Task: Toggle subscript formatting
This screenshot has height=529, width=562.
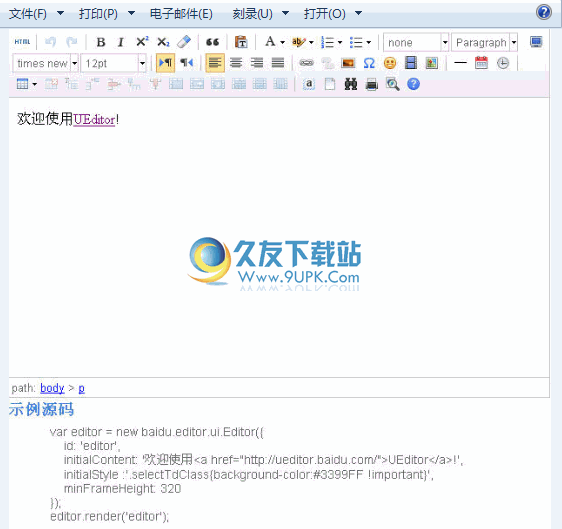Action: click(163, 42)
